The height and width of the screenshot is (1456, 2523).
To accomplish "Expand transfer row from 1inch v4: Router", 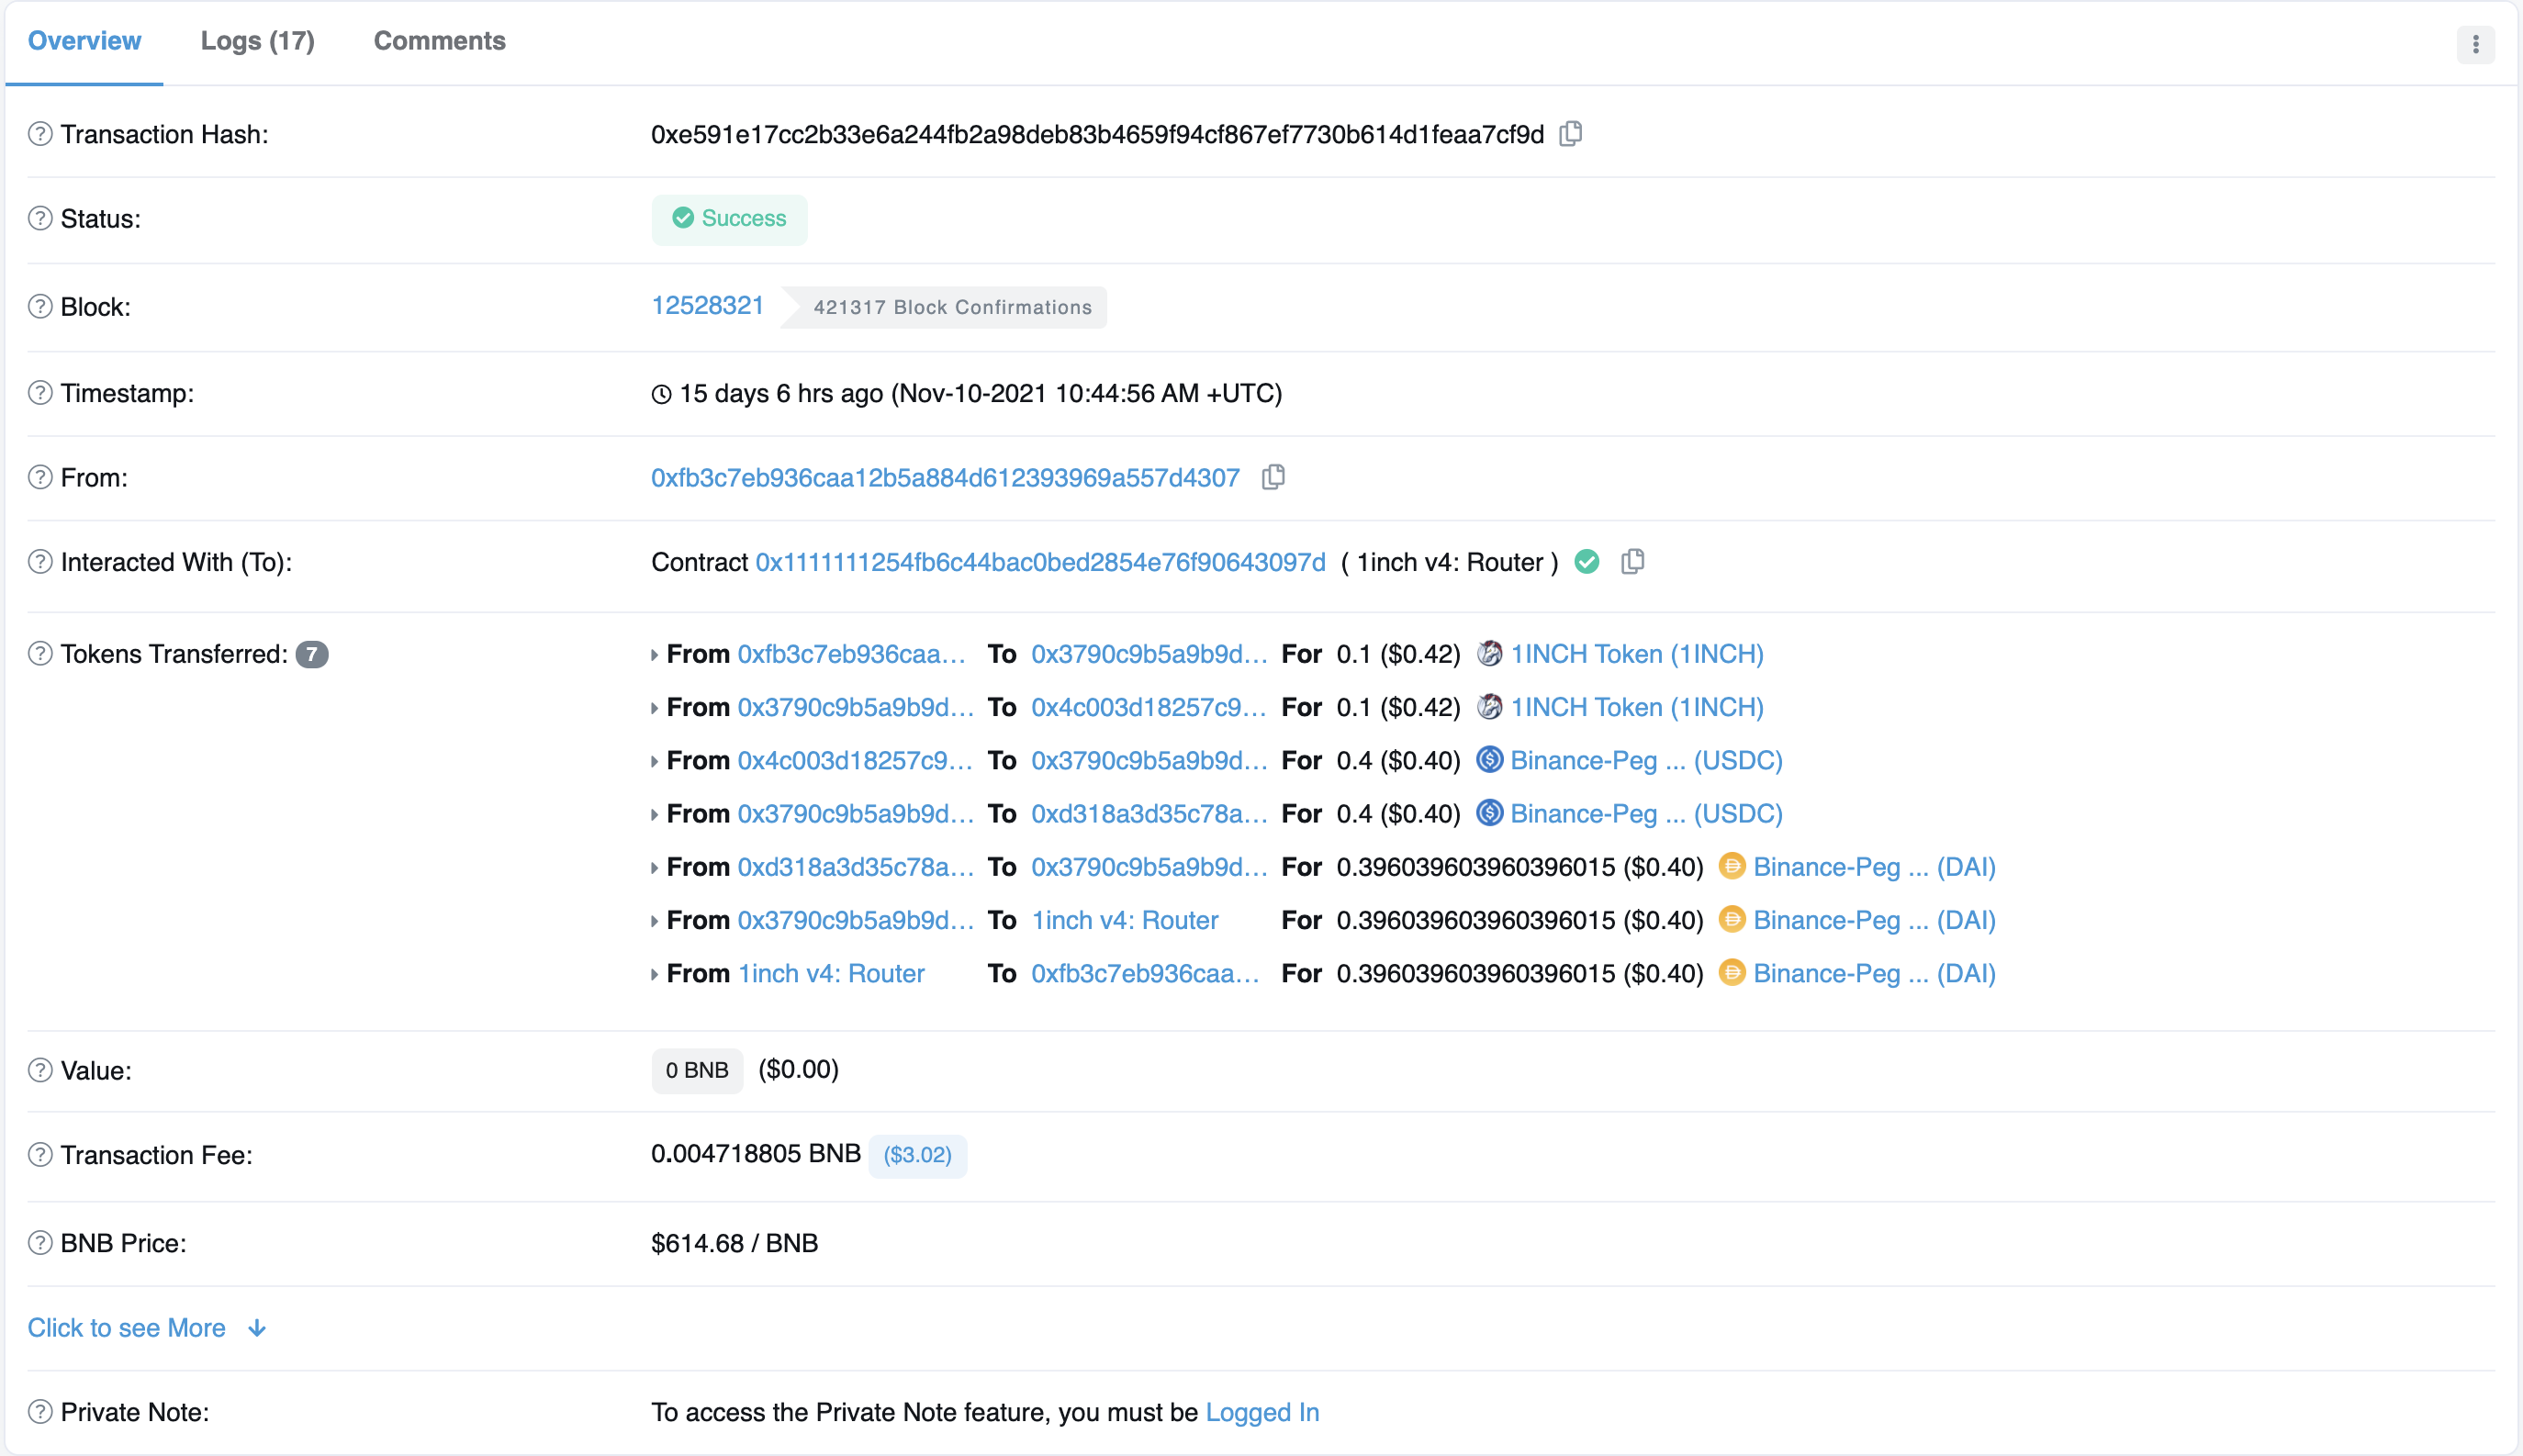I will pos(654,974).
